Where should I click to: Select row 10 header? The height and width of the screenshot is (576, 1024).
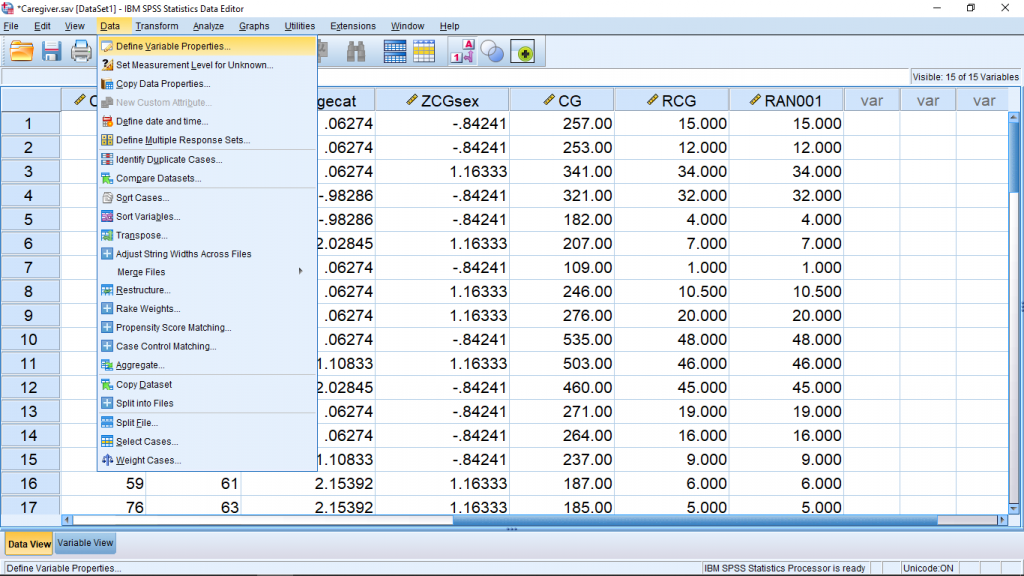point(30,340)
